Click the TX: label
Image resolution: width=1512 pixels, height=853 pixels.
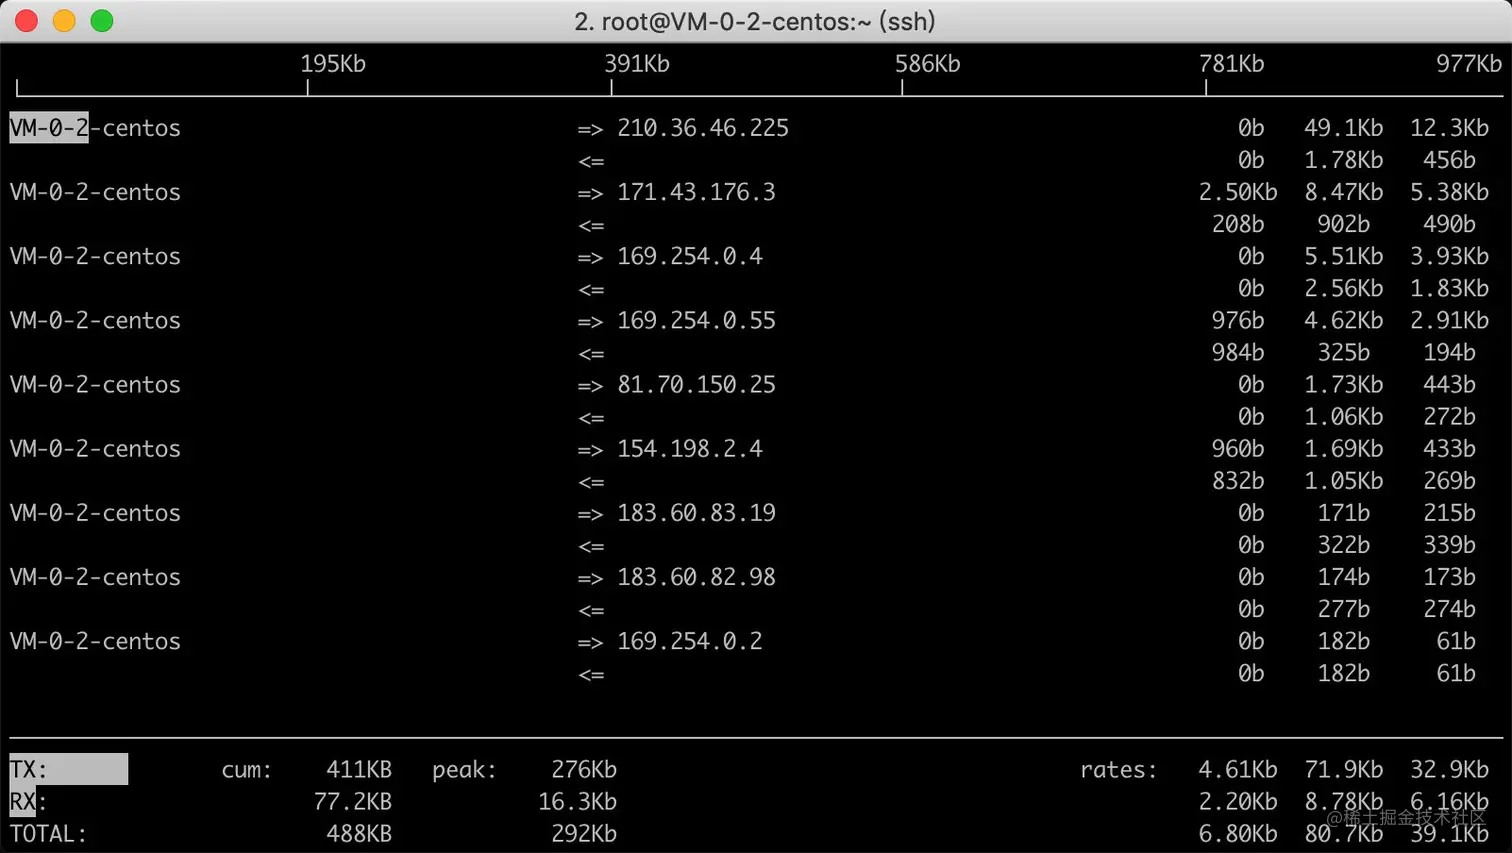pyautogui.click(x=29, y=769)
